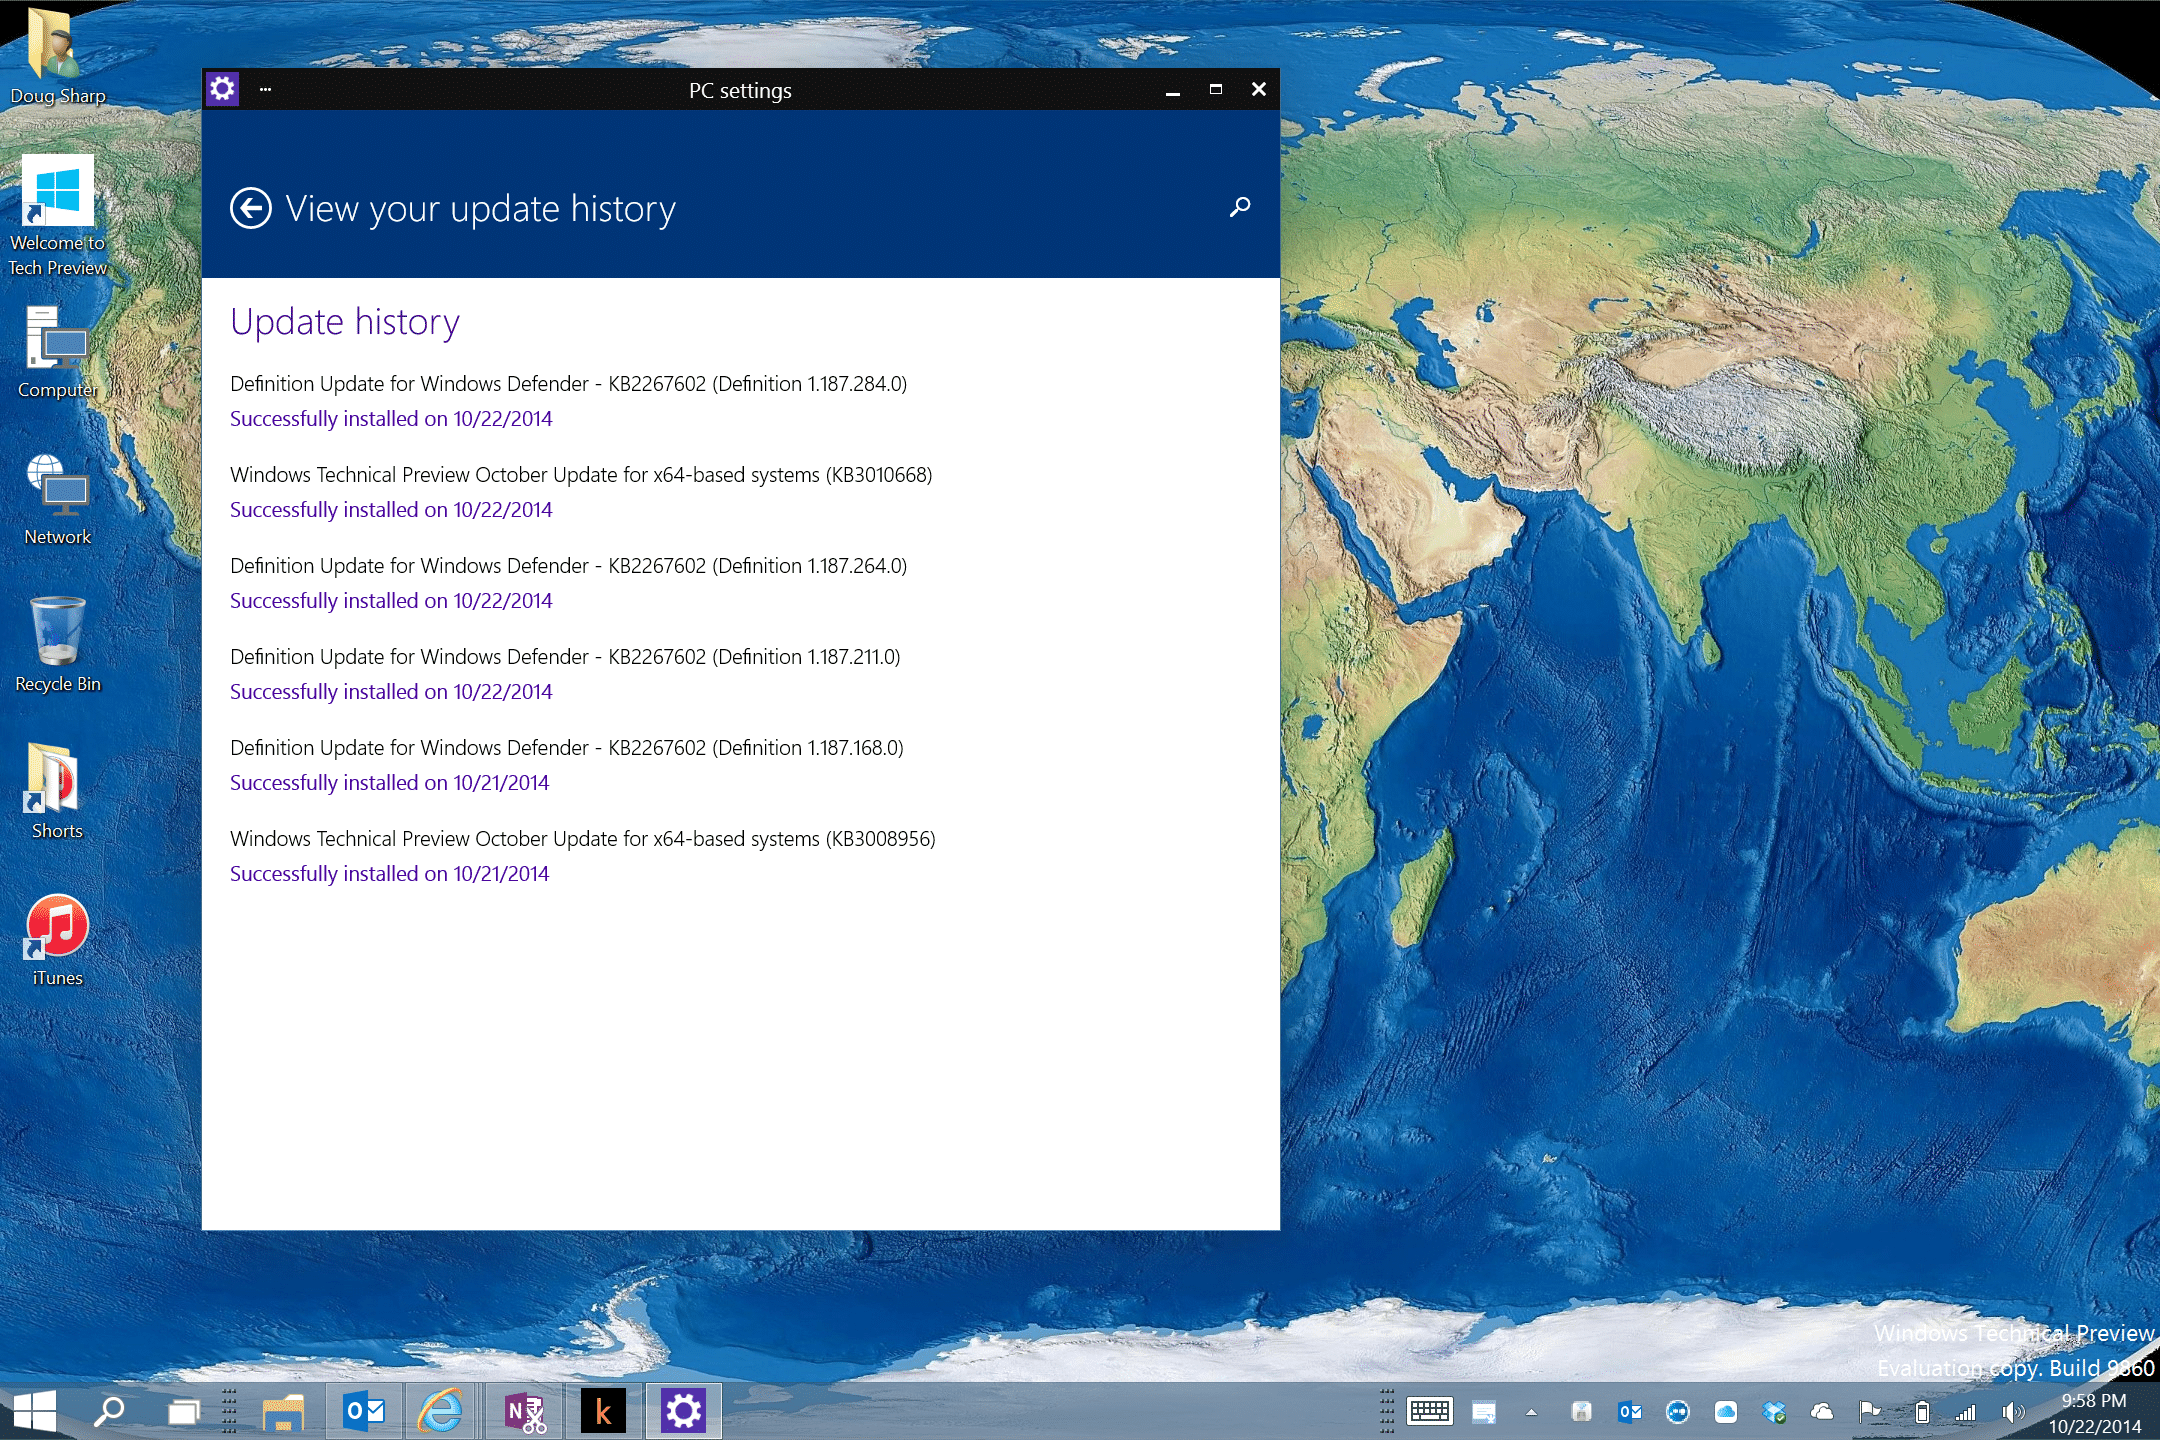Launch File Explorer from taskbar
This screenshot has width=2160, height=1440.
coord(283,1411)
